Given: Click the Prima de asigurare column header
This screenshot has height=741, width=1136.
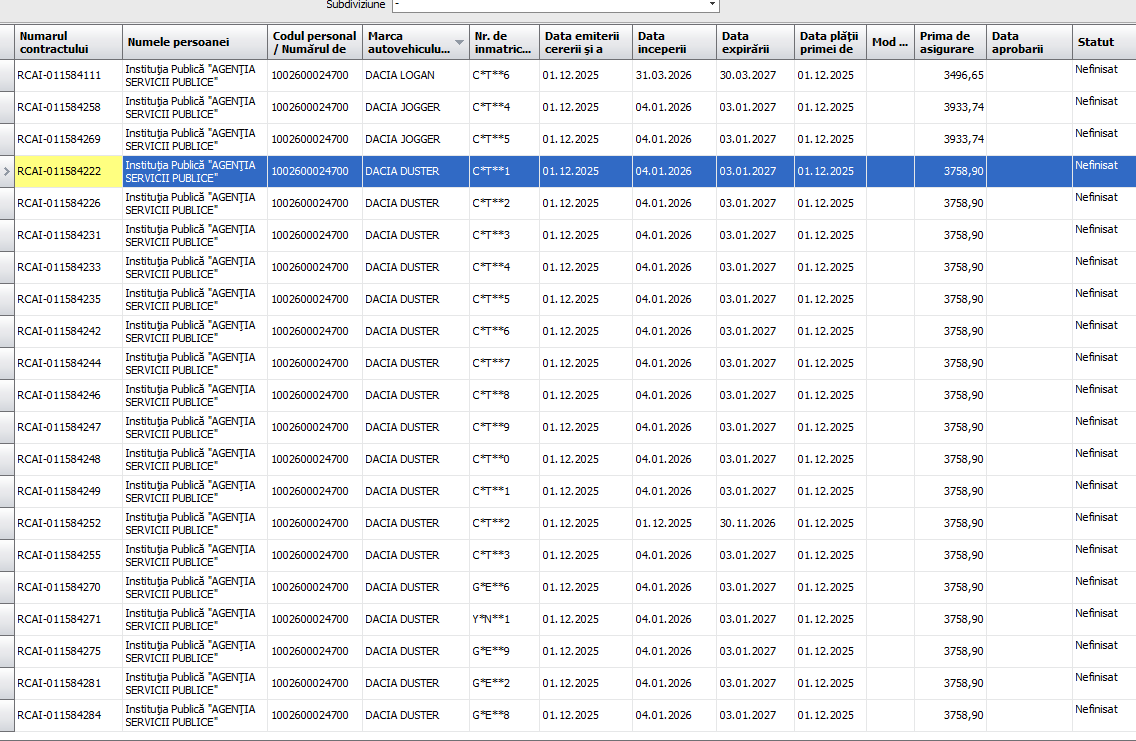Looking at the screenshot, I should click(949, 42).
